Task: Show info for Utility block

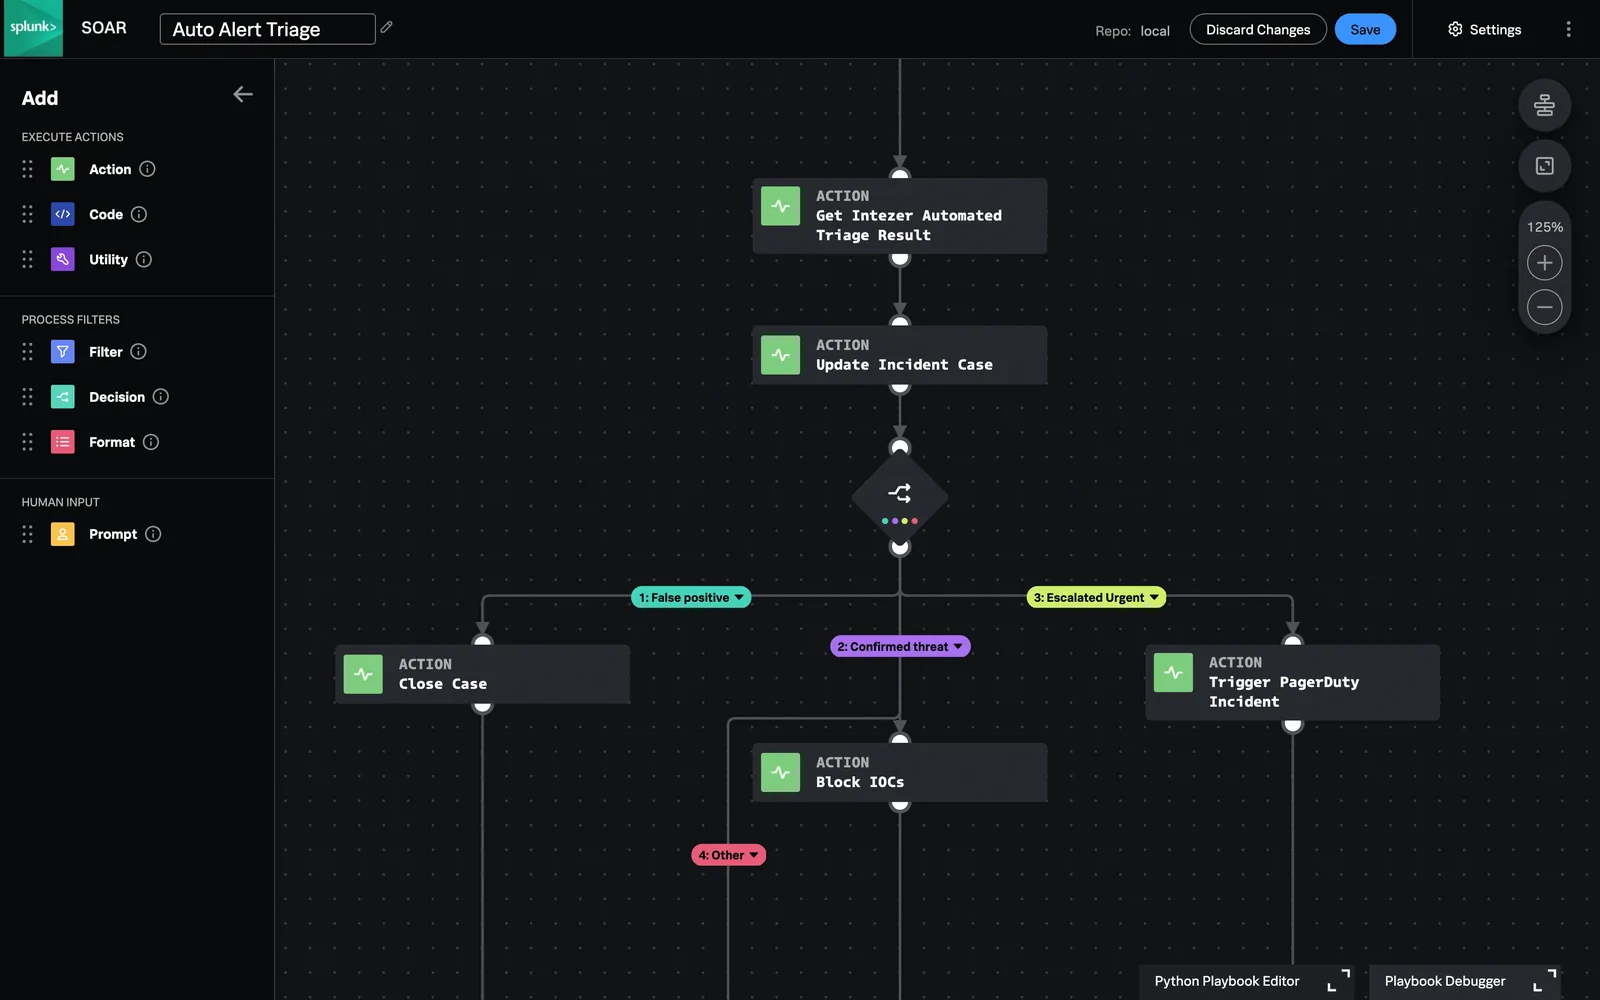Action: 144,259
